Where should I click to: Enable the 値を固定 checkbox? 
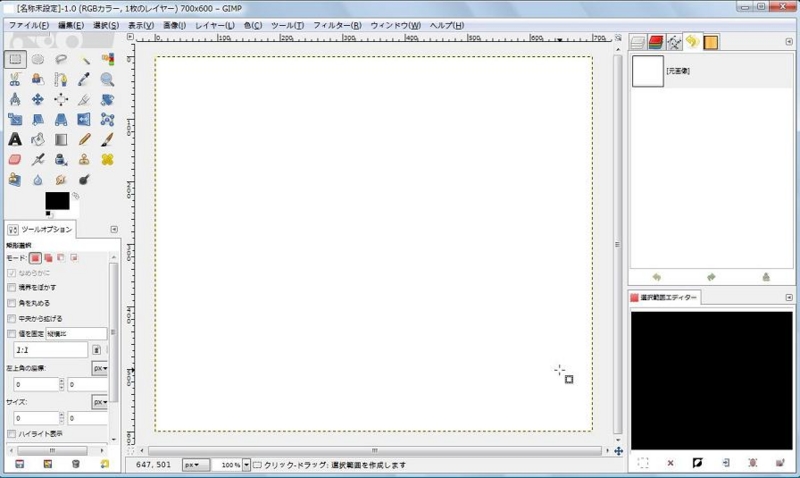tap(11, 334)
